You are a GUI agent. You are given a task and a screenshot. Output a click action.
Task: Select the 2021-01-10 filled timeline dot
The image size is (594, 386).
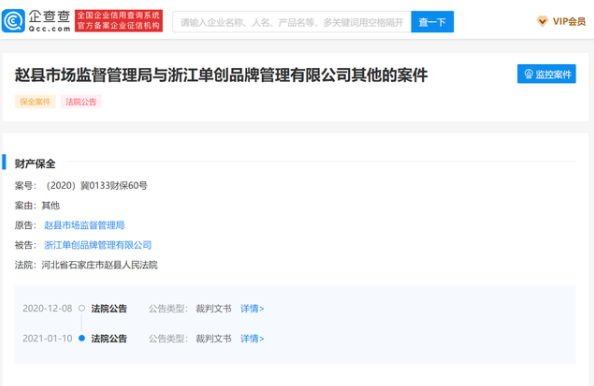pyautogui.click(x=81, y=338)
